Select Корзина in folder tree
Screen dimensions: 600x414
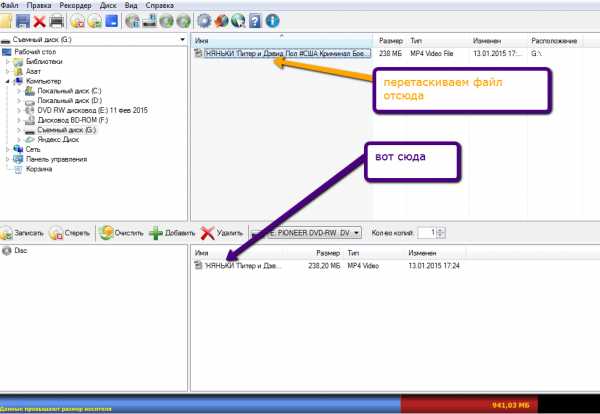(x=39, y=169)
